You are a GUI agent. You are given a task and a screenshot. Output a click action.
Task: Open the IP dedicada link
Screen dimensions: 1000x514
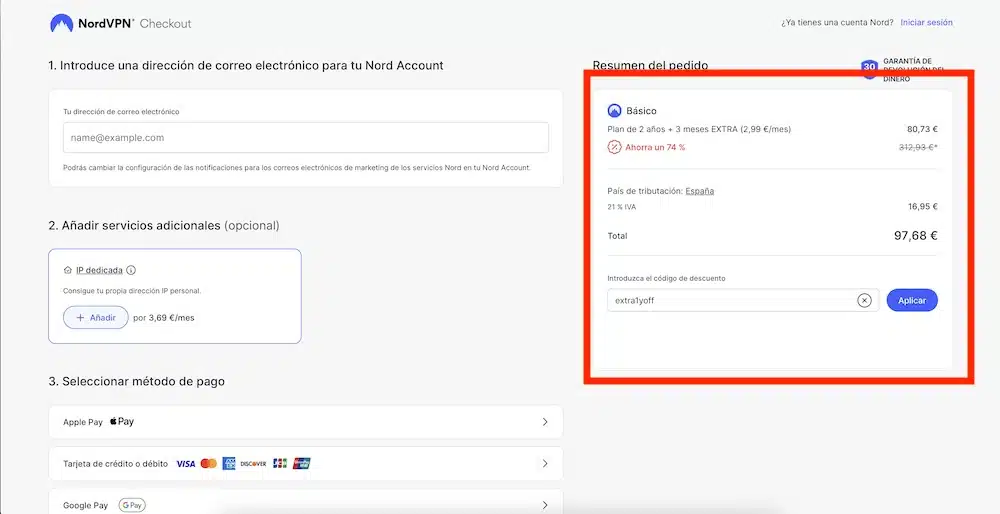pos(99,270)
